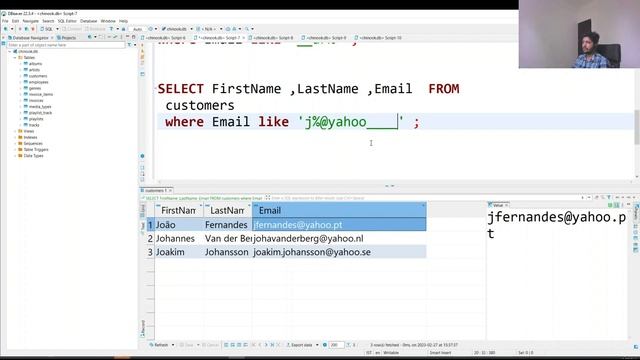Select the Joakim first name cell
Image resolution: width=640 pixels, height=360 pixels.
click(179, 252)
